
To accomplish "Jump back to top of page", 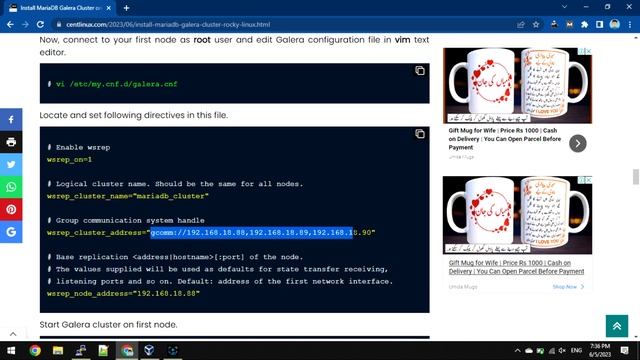I will click(x=617, y=326).
